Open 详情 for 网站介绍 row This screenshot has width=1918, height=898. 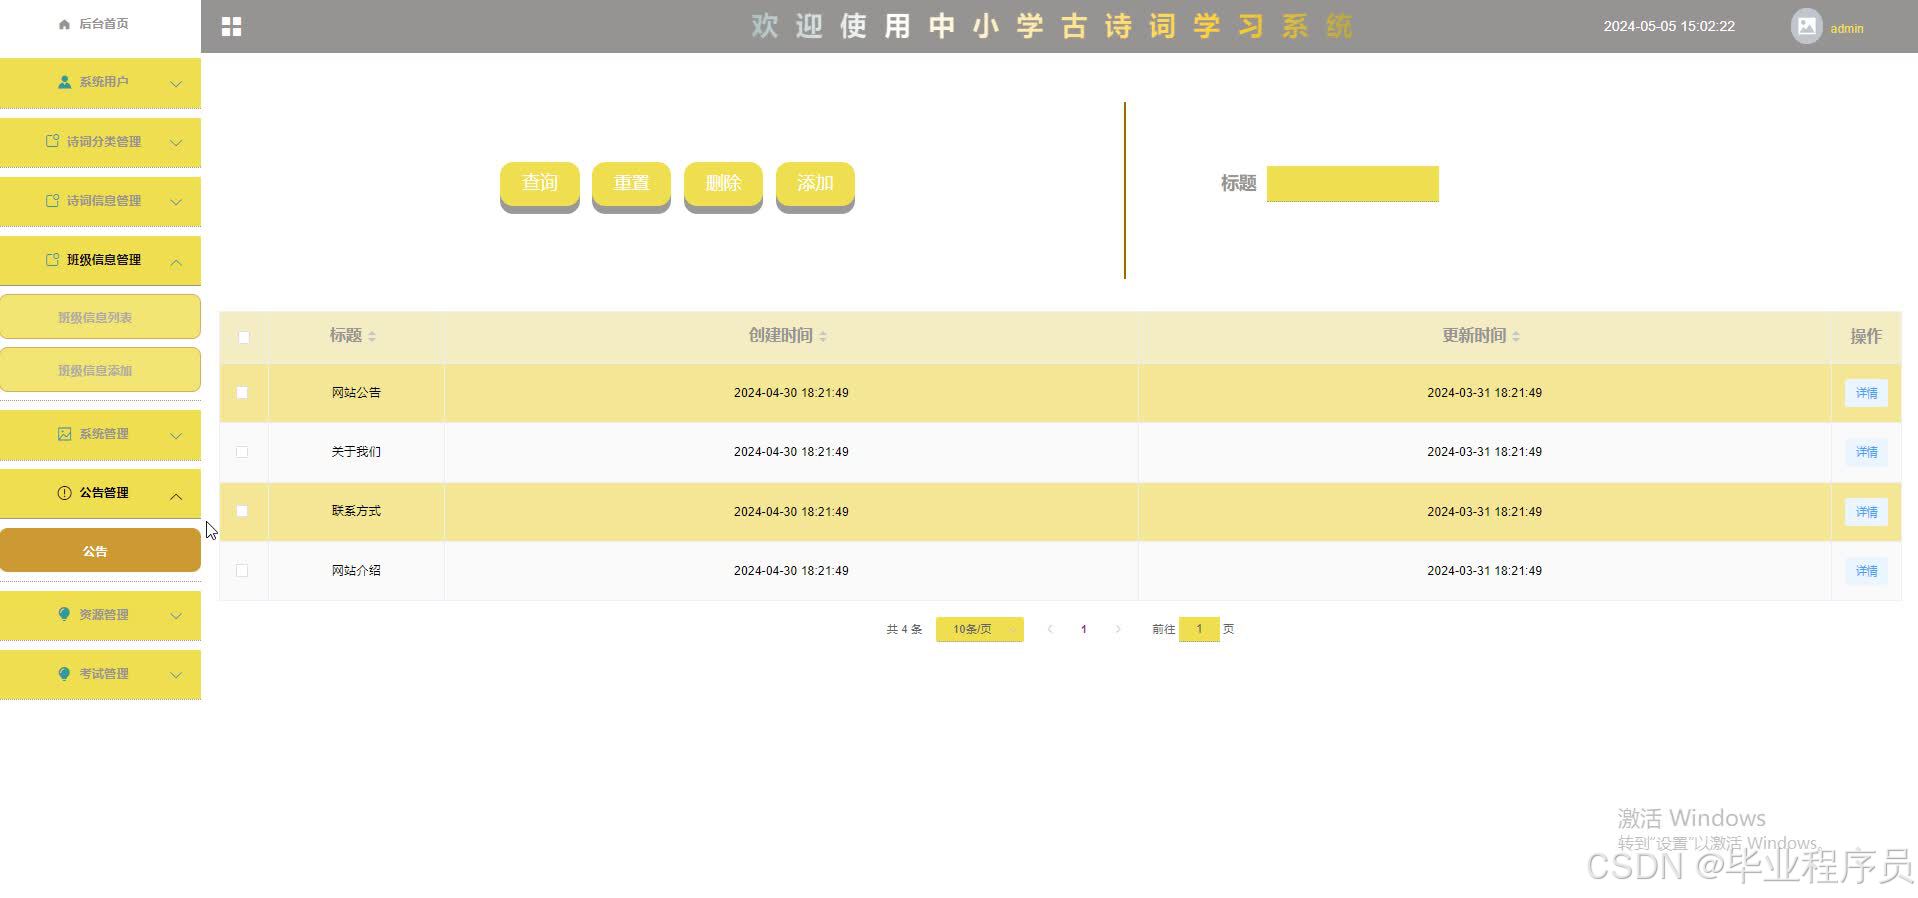(x=1866, y=570)
